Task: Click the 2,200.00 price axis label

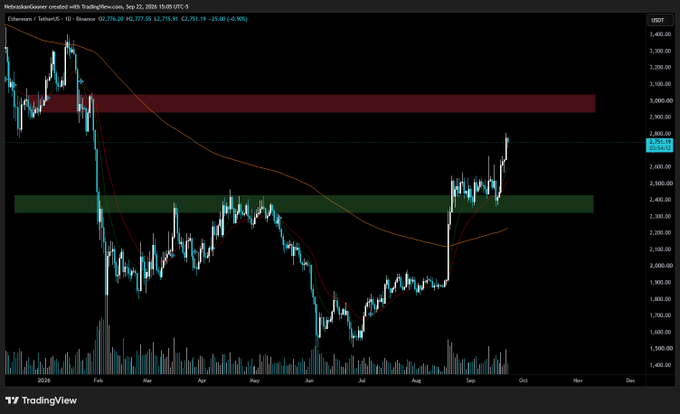Action: point(661,232)
